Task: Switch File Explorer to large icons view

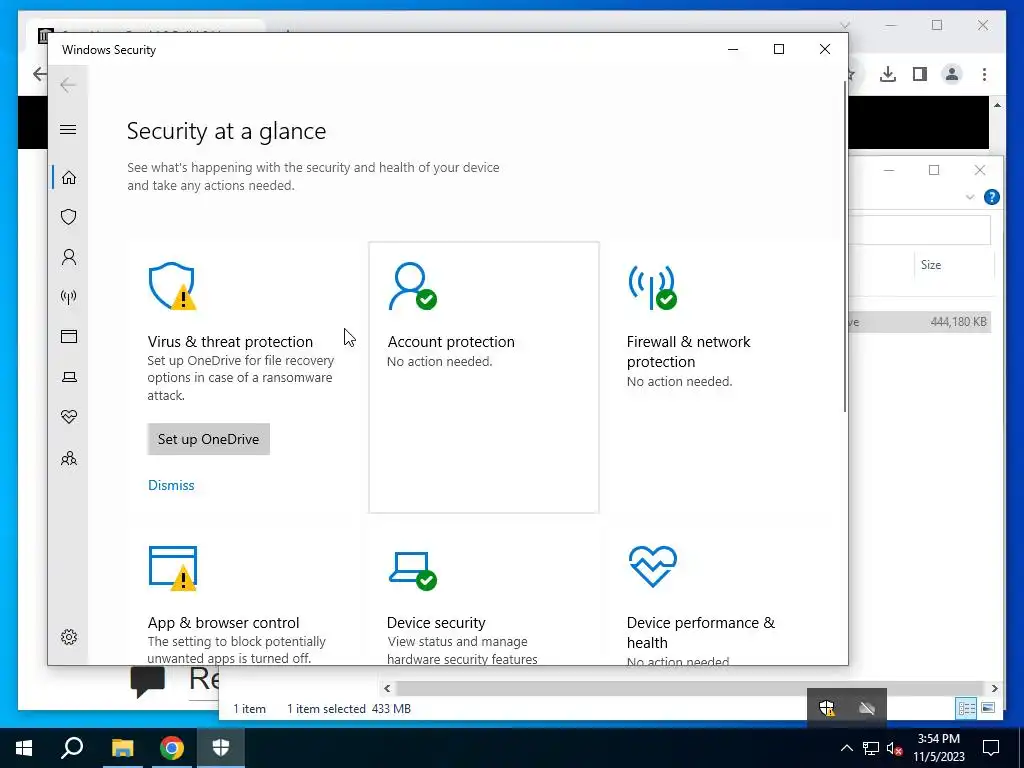Action: coord(987,708)
